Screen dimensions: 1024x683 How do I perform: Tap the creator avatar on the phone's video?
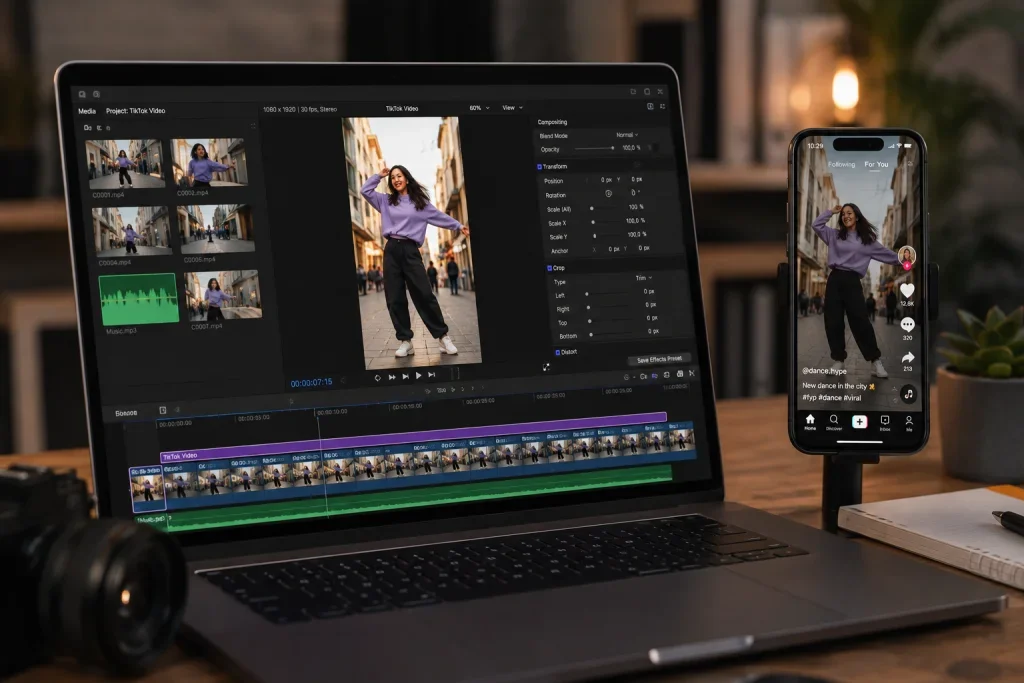(906, 255)
